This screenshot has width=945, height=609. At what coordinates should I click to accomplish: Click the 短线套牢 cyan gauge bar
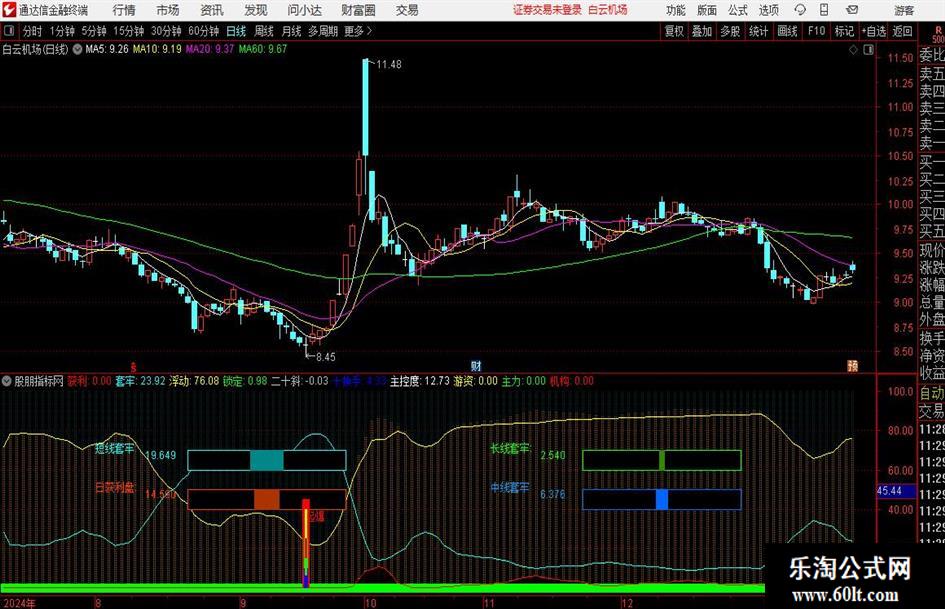267,460
